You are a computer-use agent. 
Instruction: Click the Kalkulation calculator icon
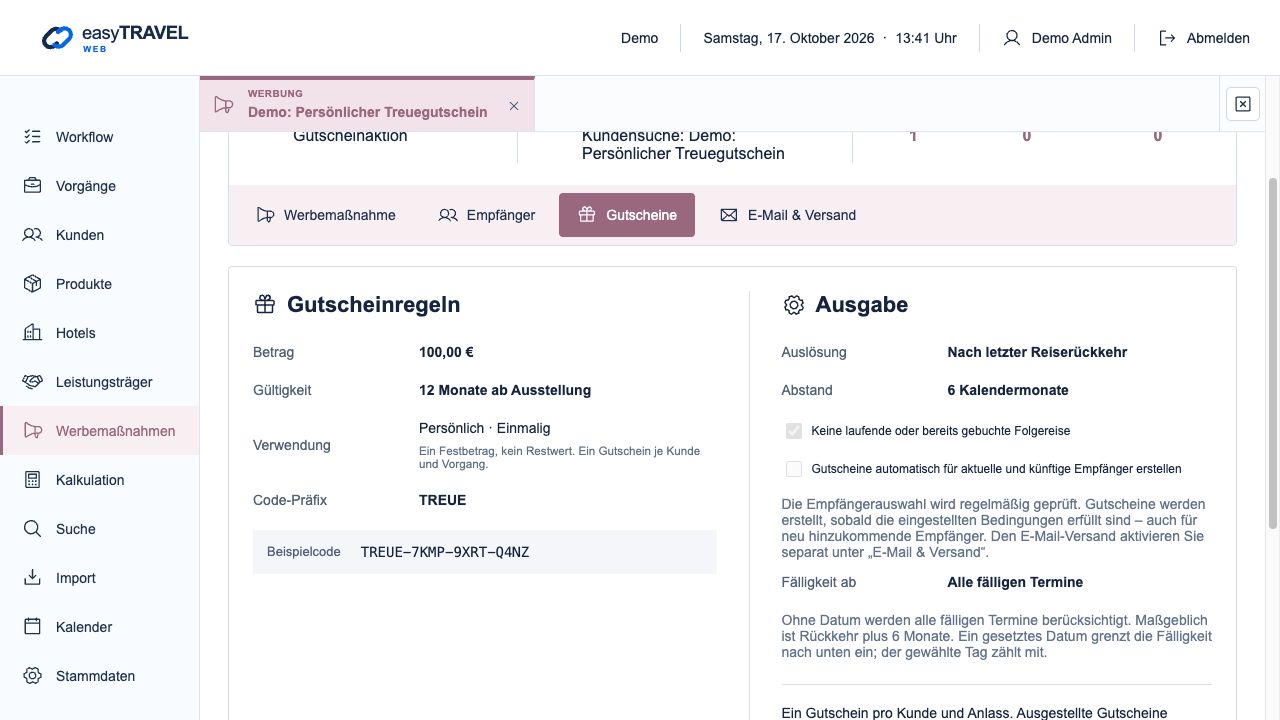(x=33, y=480)
